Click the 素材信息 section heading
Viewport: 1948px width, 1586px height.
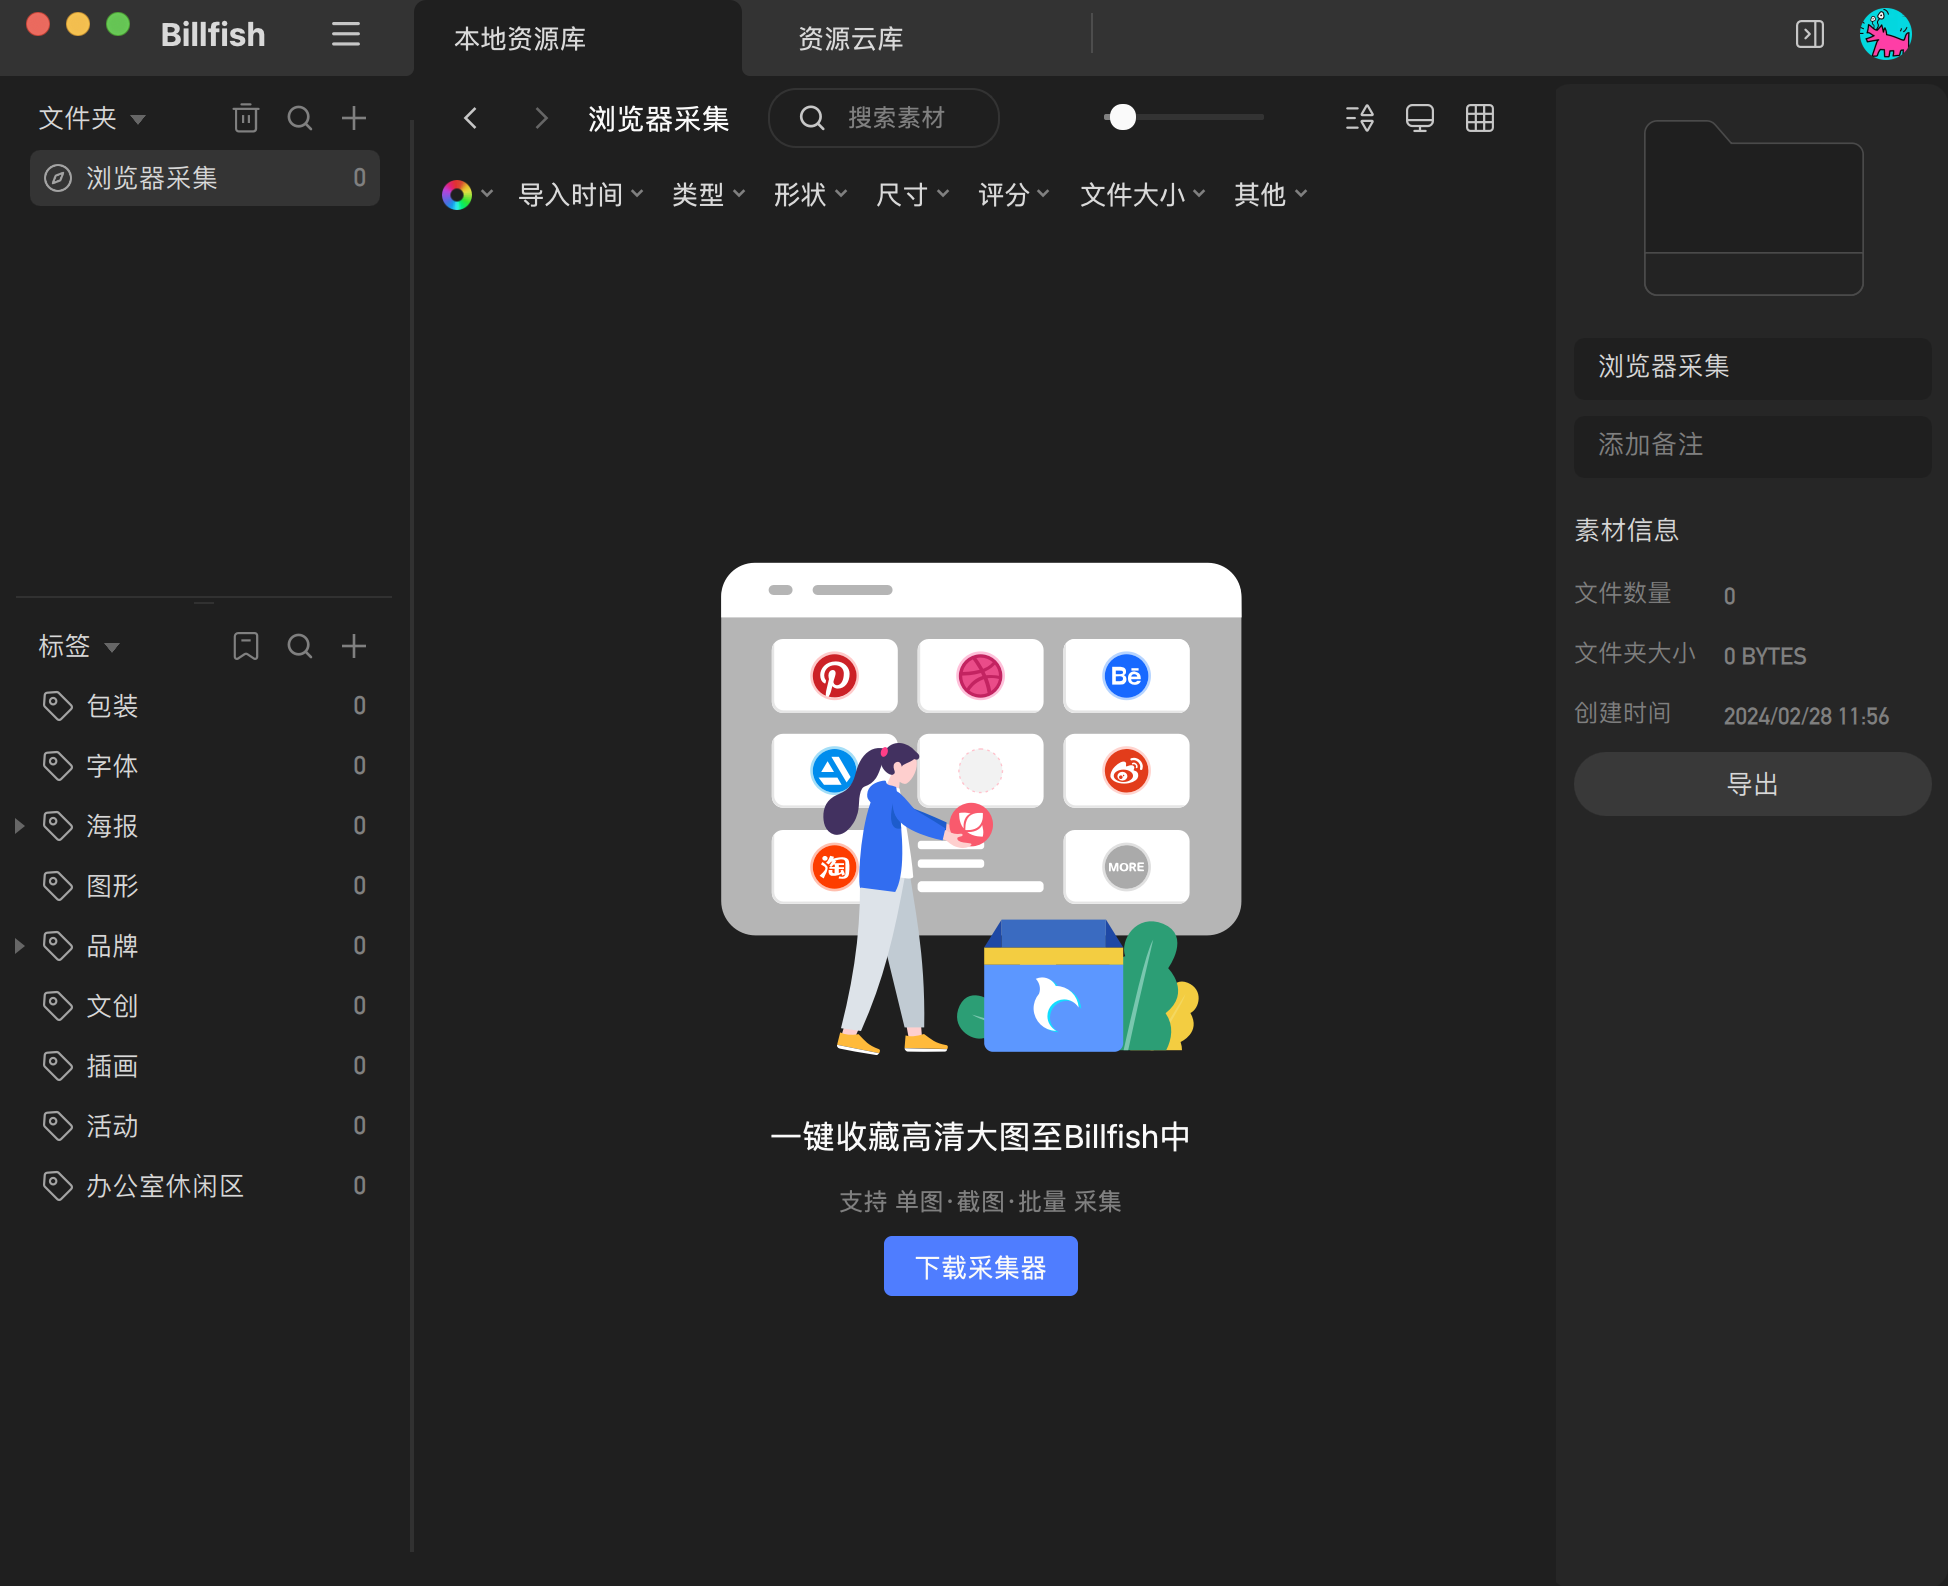(x=1626, y=530)
